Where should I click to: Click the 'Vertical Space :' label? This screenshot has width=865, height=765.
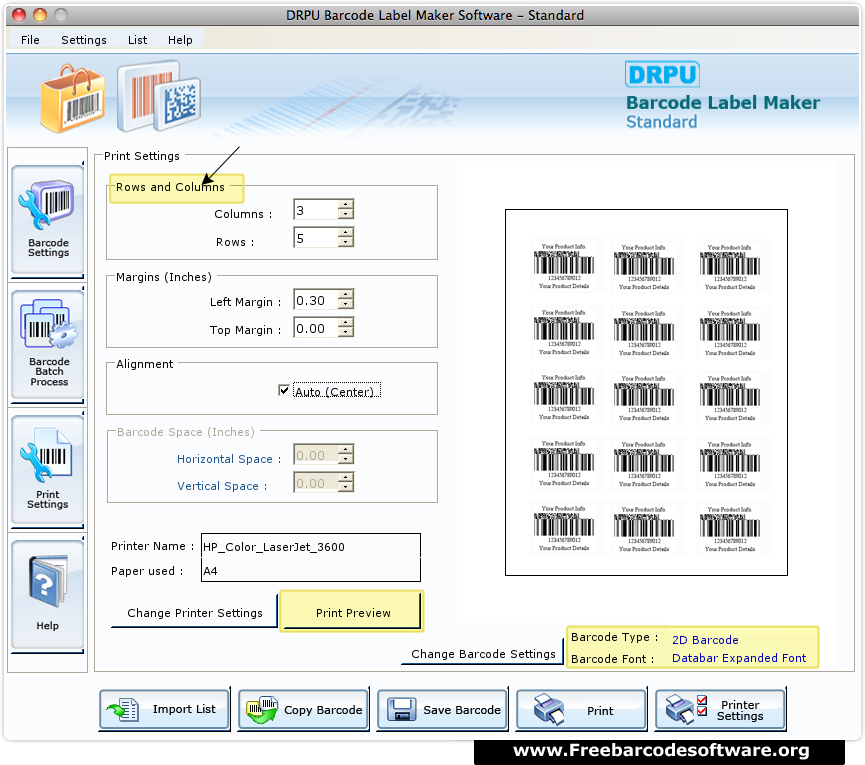[222, 486]
